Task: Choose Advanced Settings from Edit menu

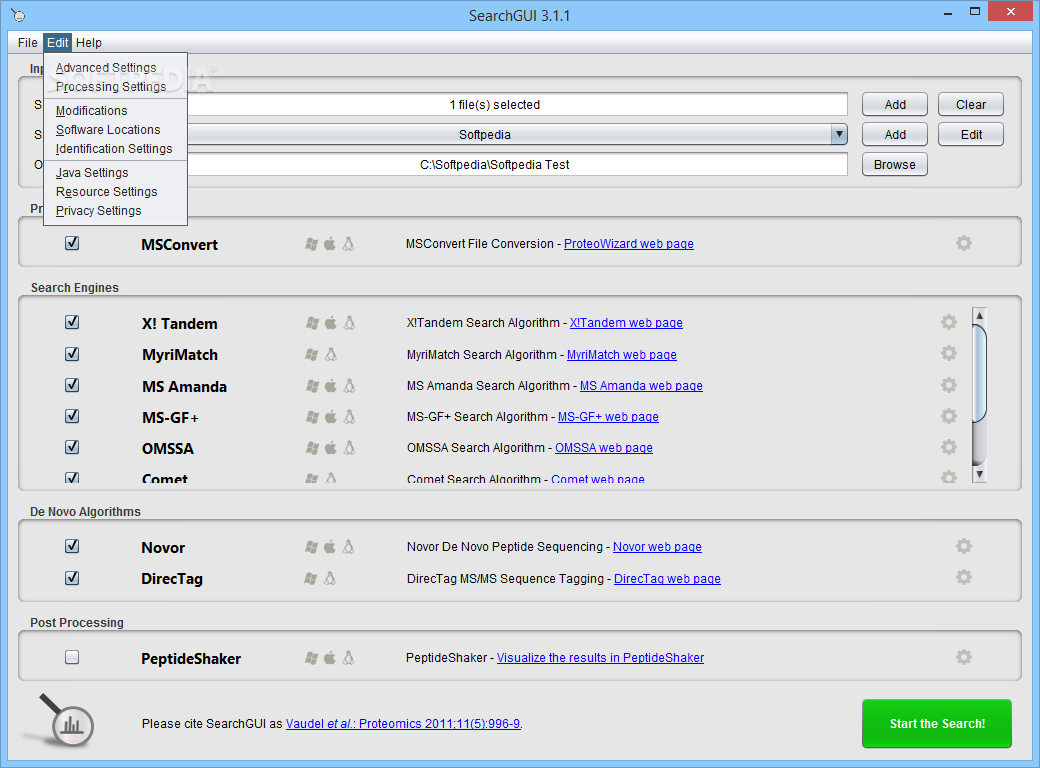Action: click(115, 68)
